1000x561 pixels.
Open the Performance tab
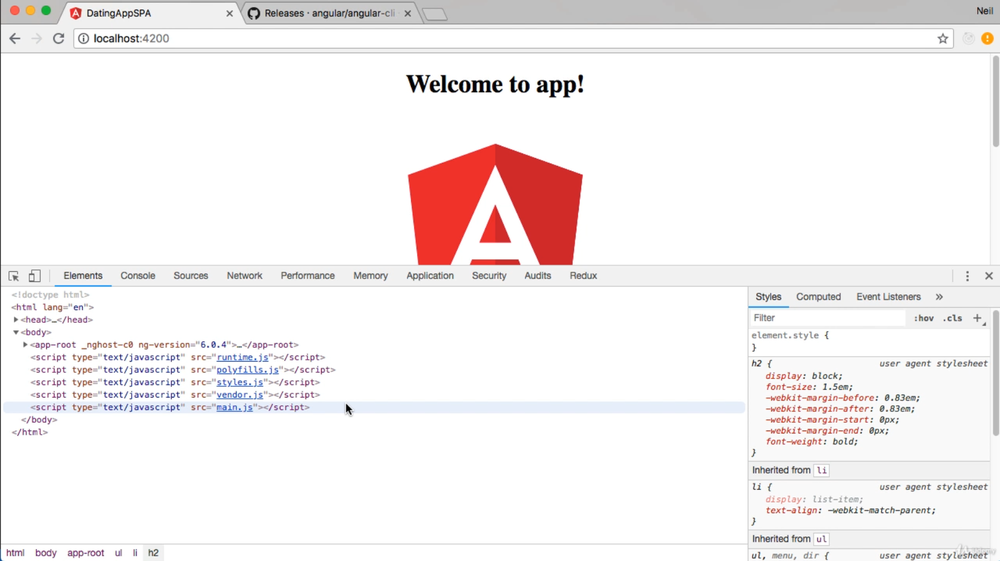pyautogui.click(x=307, y=276)
